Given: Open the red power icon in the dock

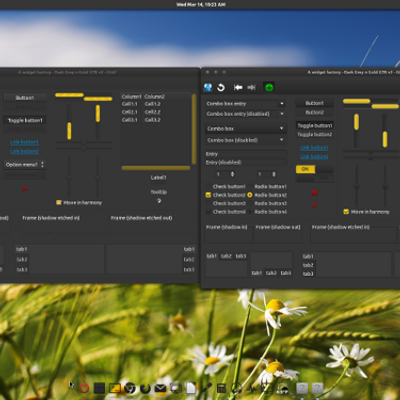Looking at the screenshot, I should pos(84,388).
